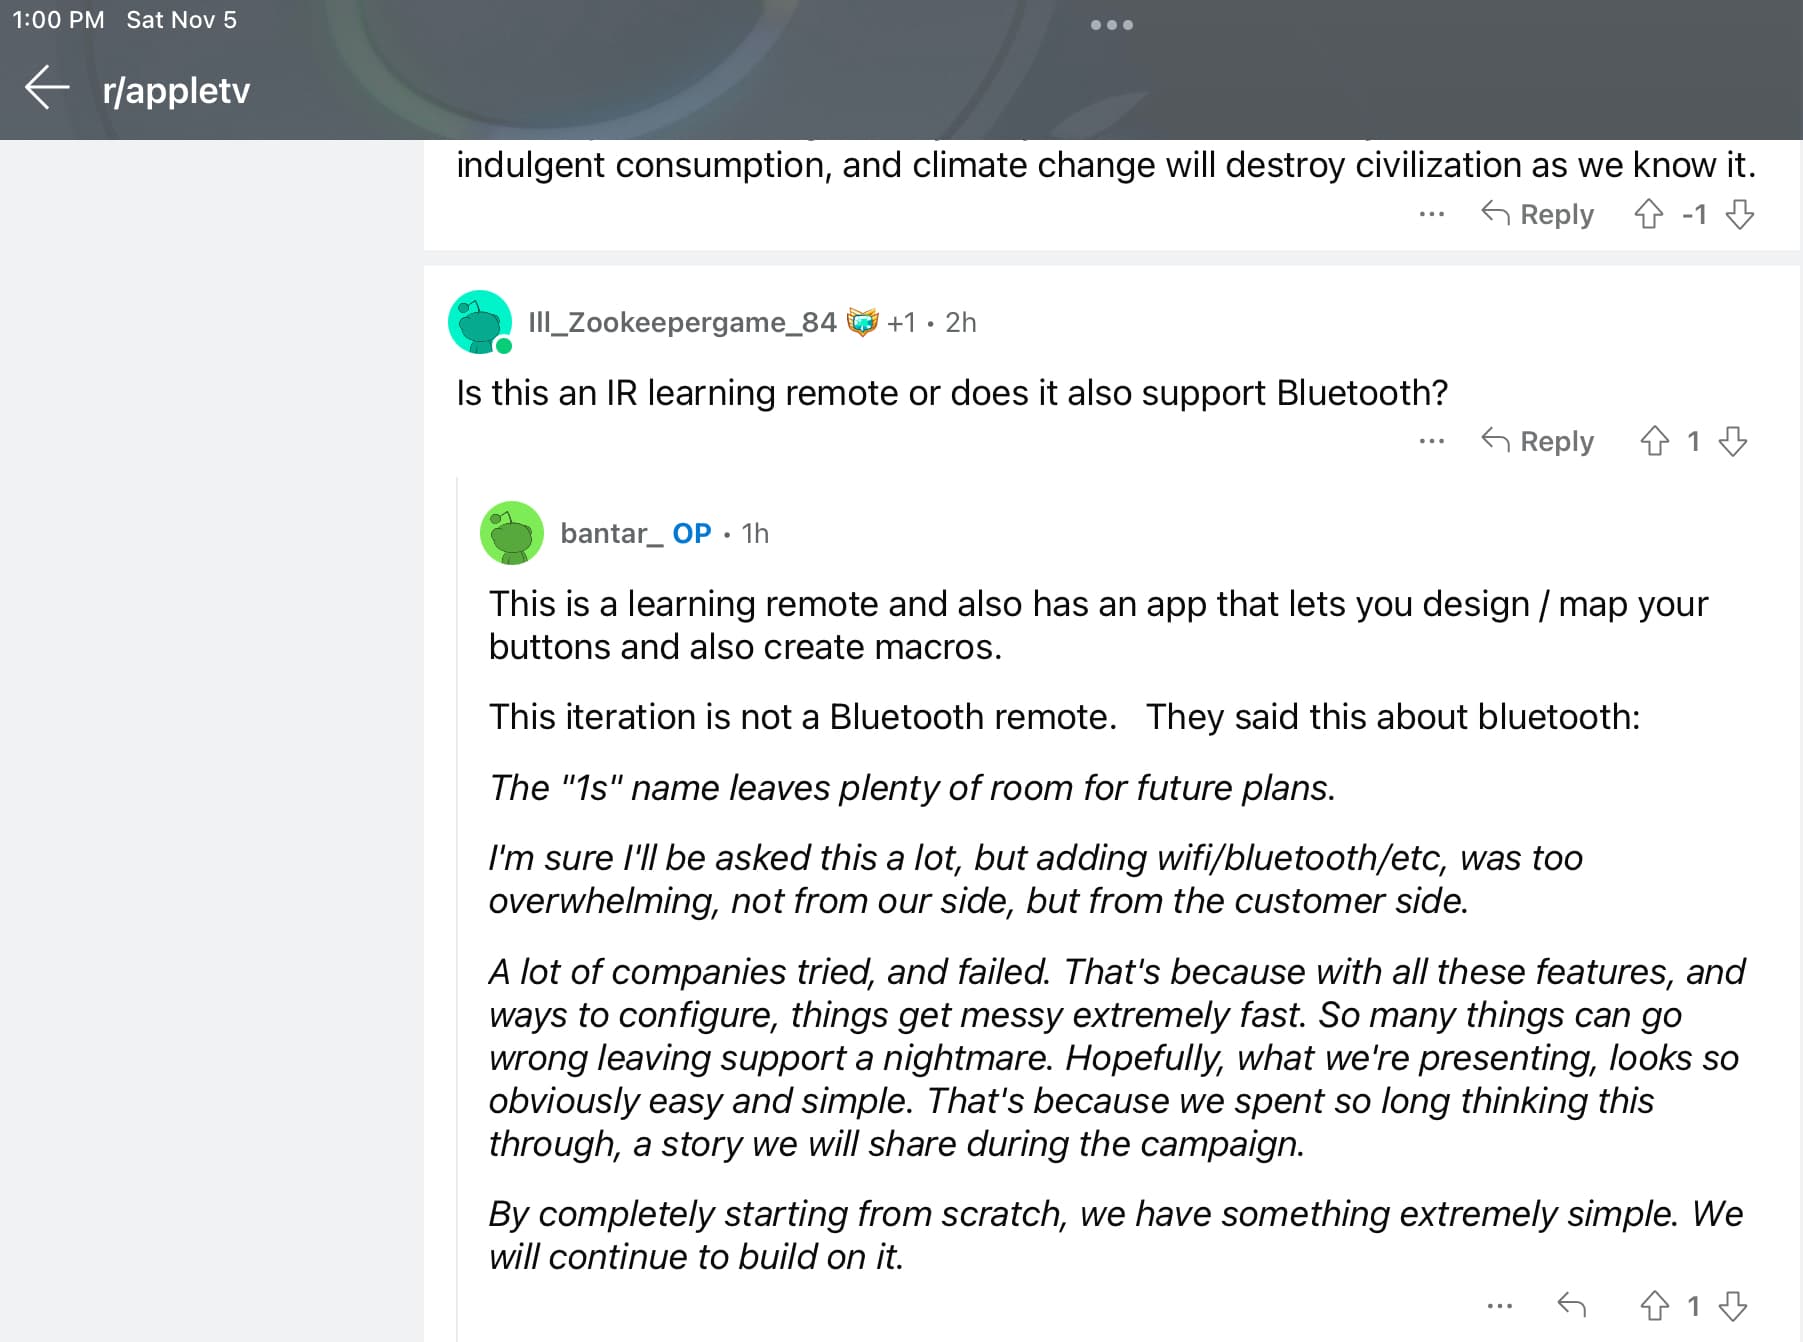The height and width of the screenshot is (1342, 1803).
Task: Open the r/appletv subreddit title
Action: pyautogui.click(x=176, y=90)
